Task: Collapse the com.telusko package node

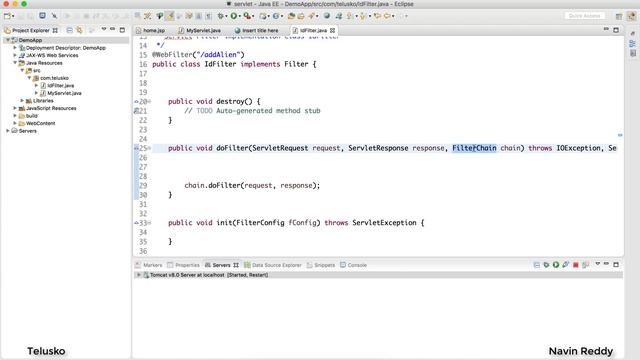Action: click(x=29, y=78)
